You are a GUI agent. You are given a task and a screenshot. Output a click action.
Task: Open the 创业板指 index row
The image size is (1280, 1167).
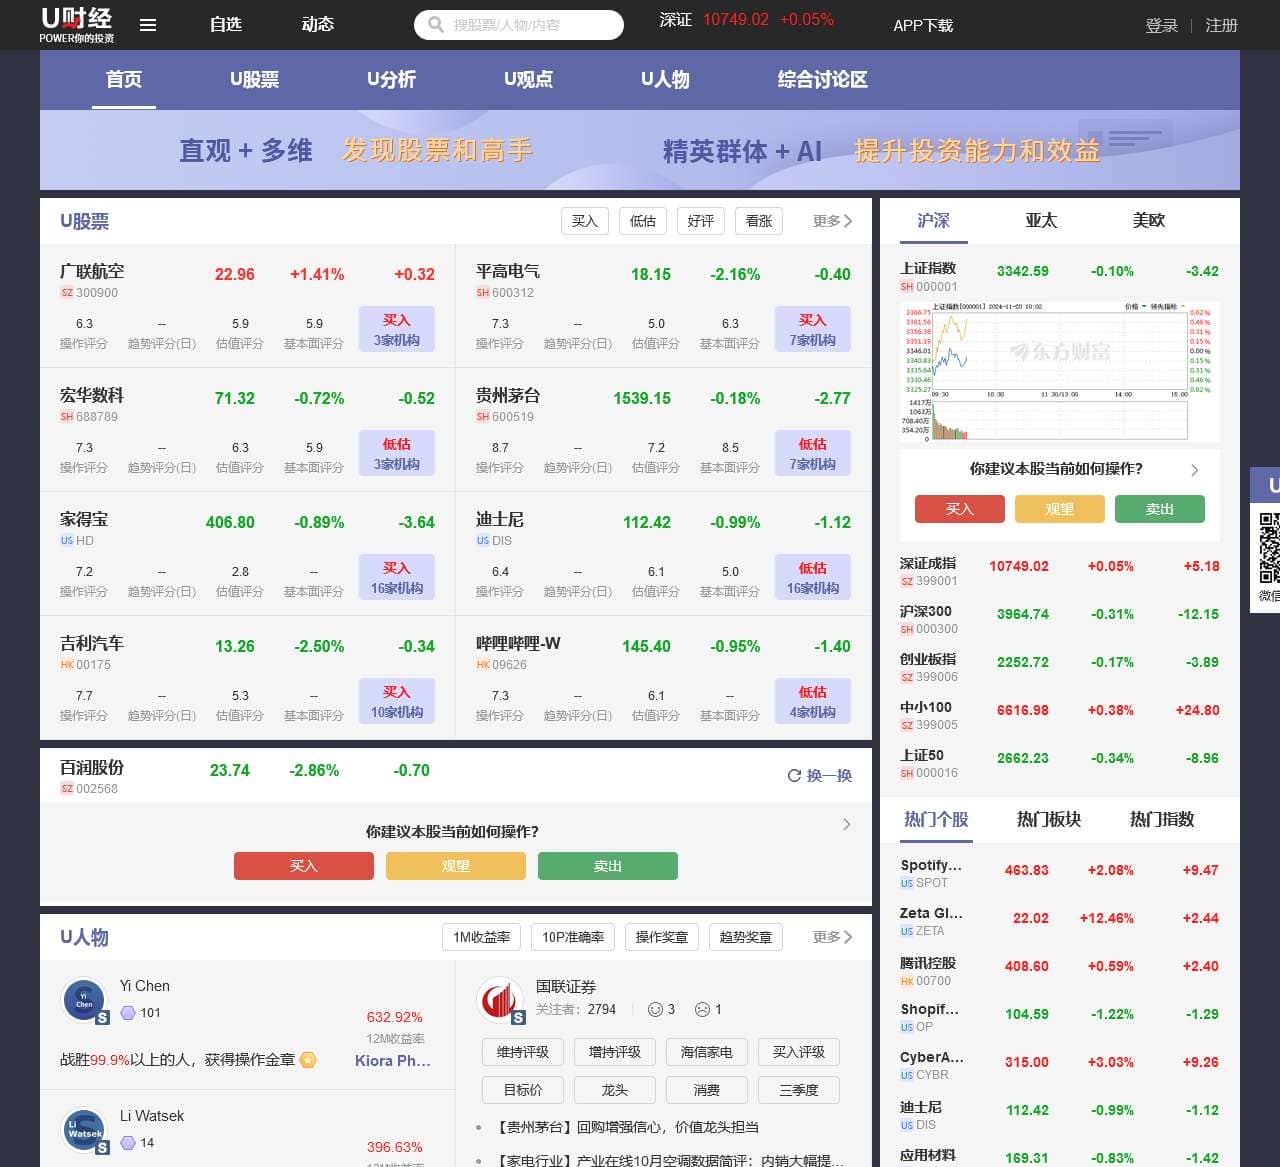pos(1060,667)
